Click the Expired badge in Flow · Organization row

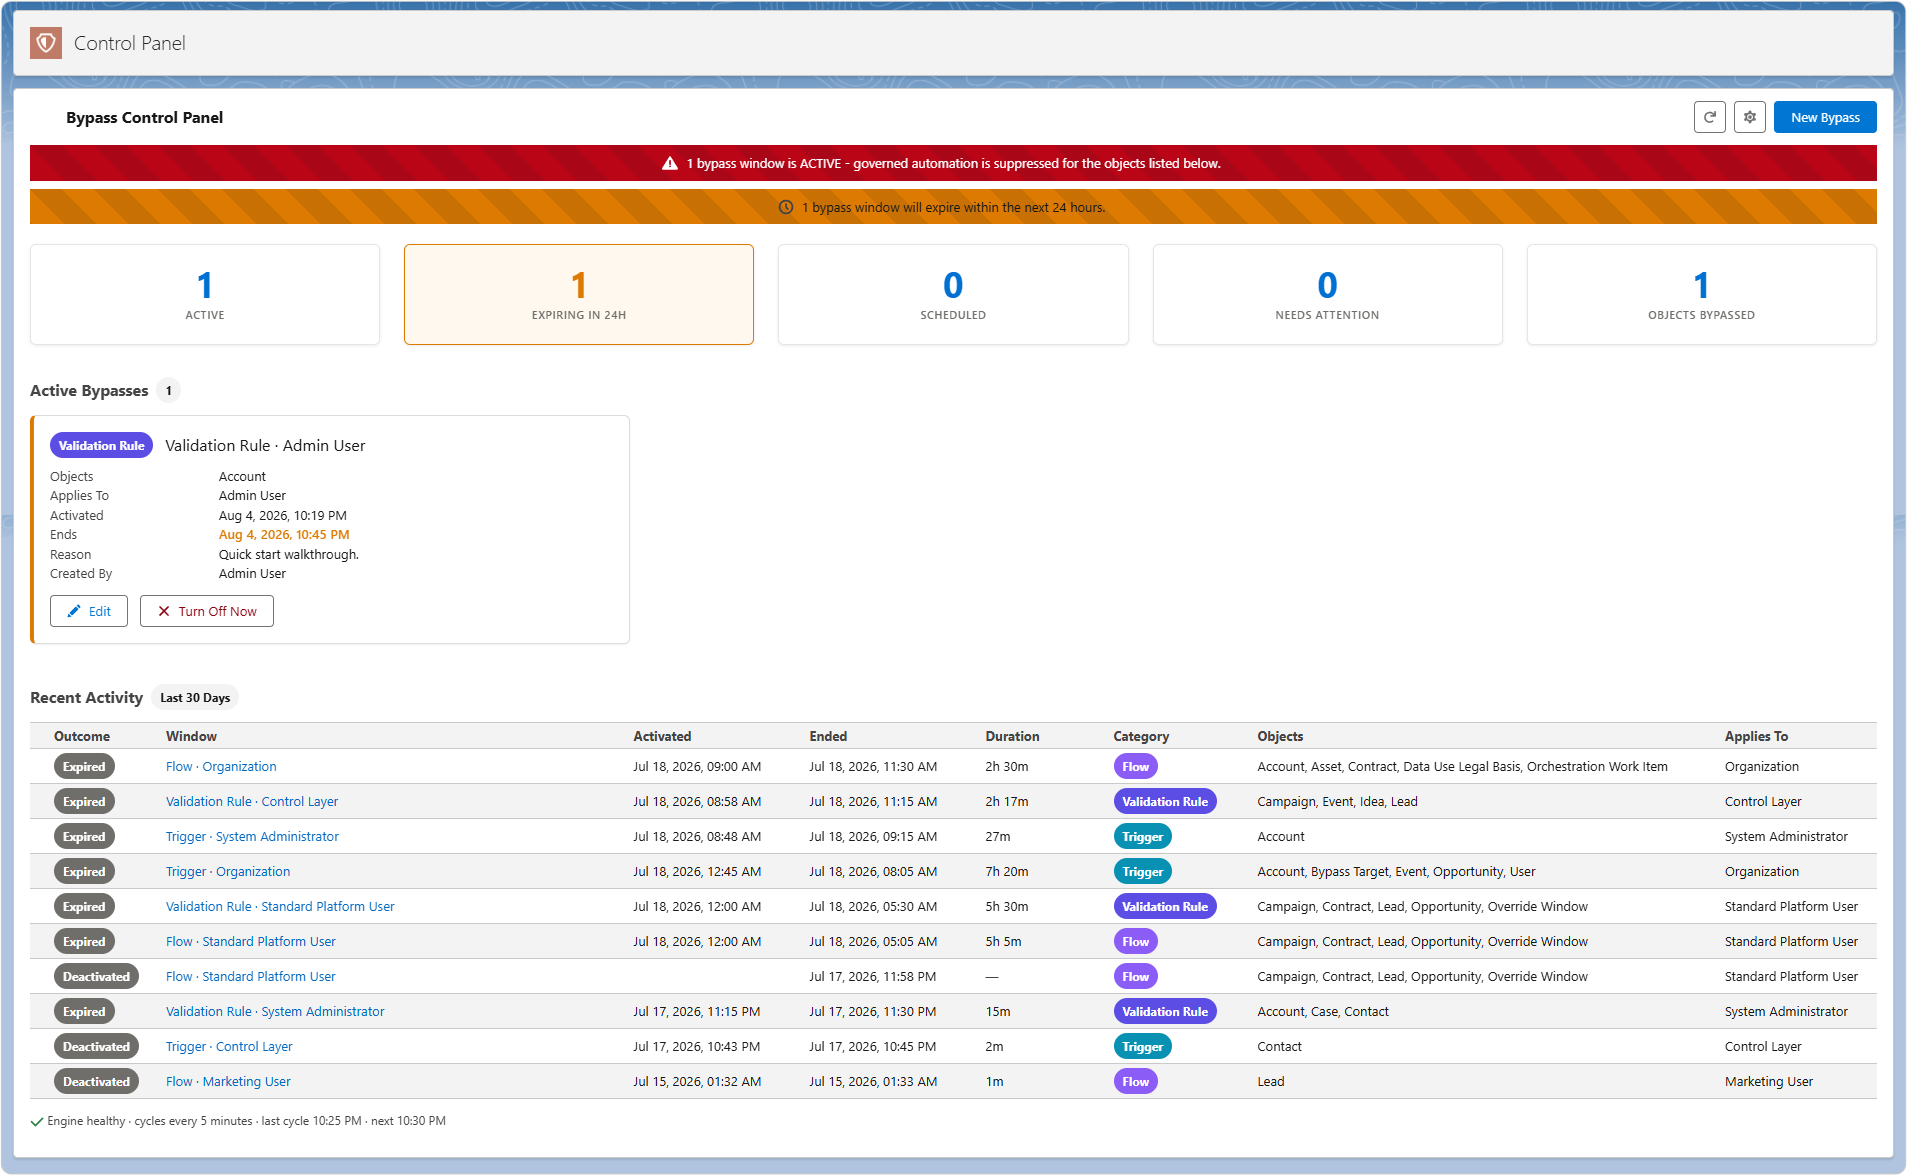(84, 766)
